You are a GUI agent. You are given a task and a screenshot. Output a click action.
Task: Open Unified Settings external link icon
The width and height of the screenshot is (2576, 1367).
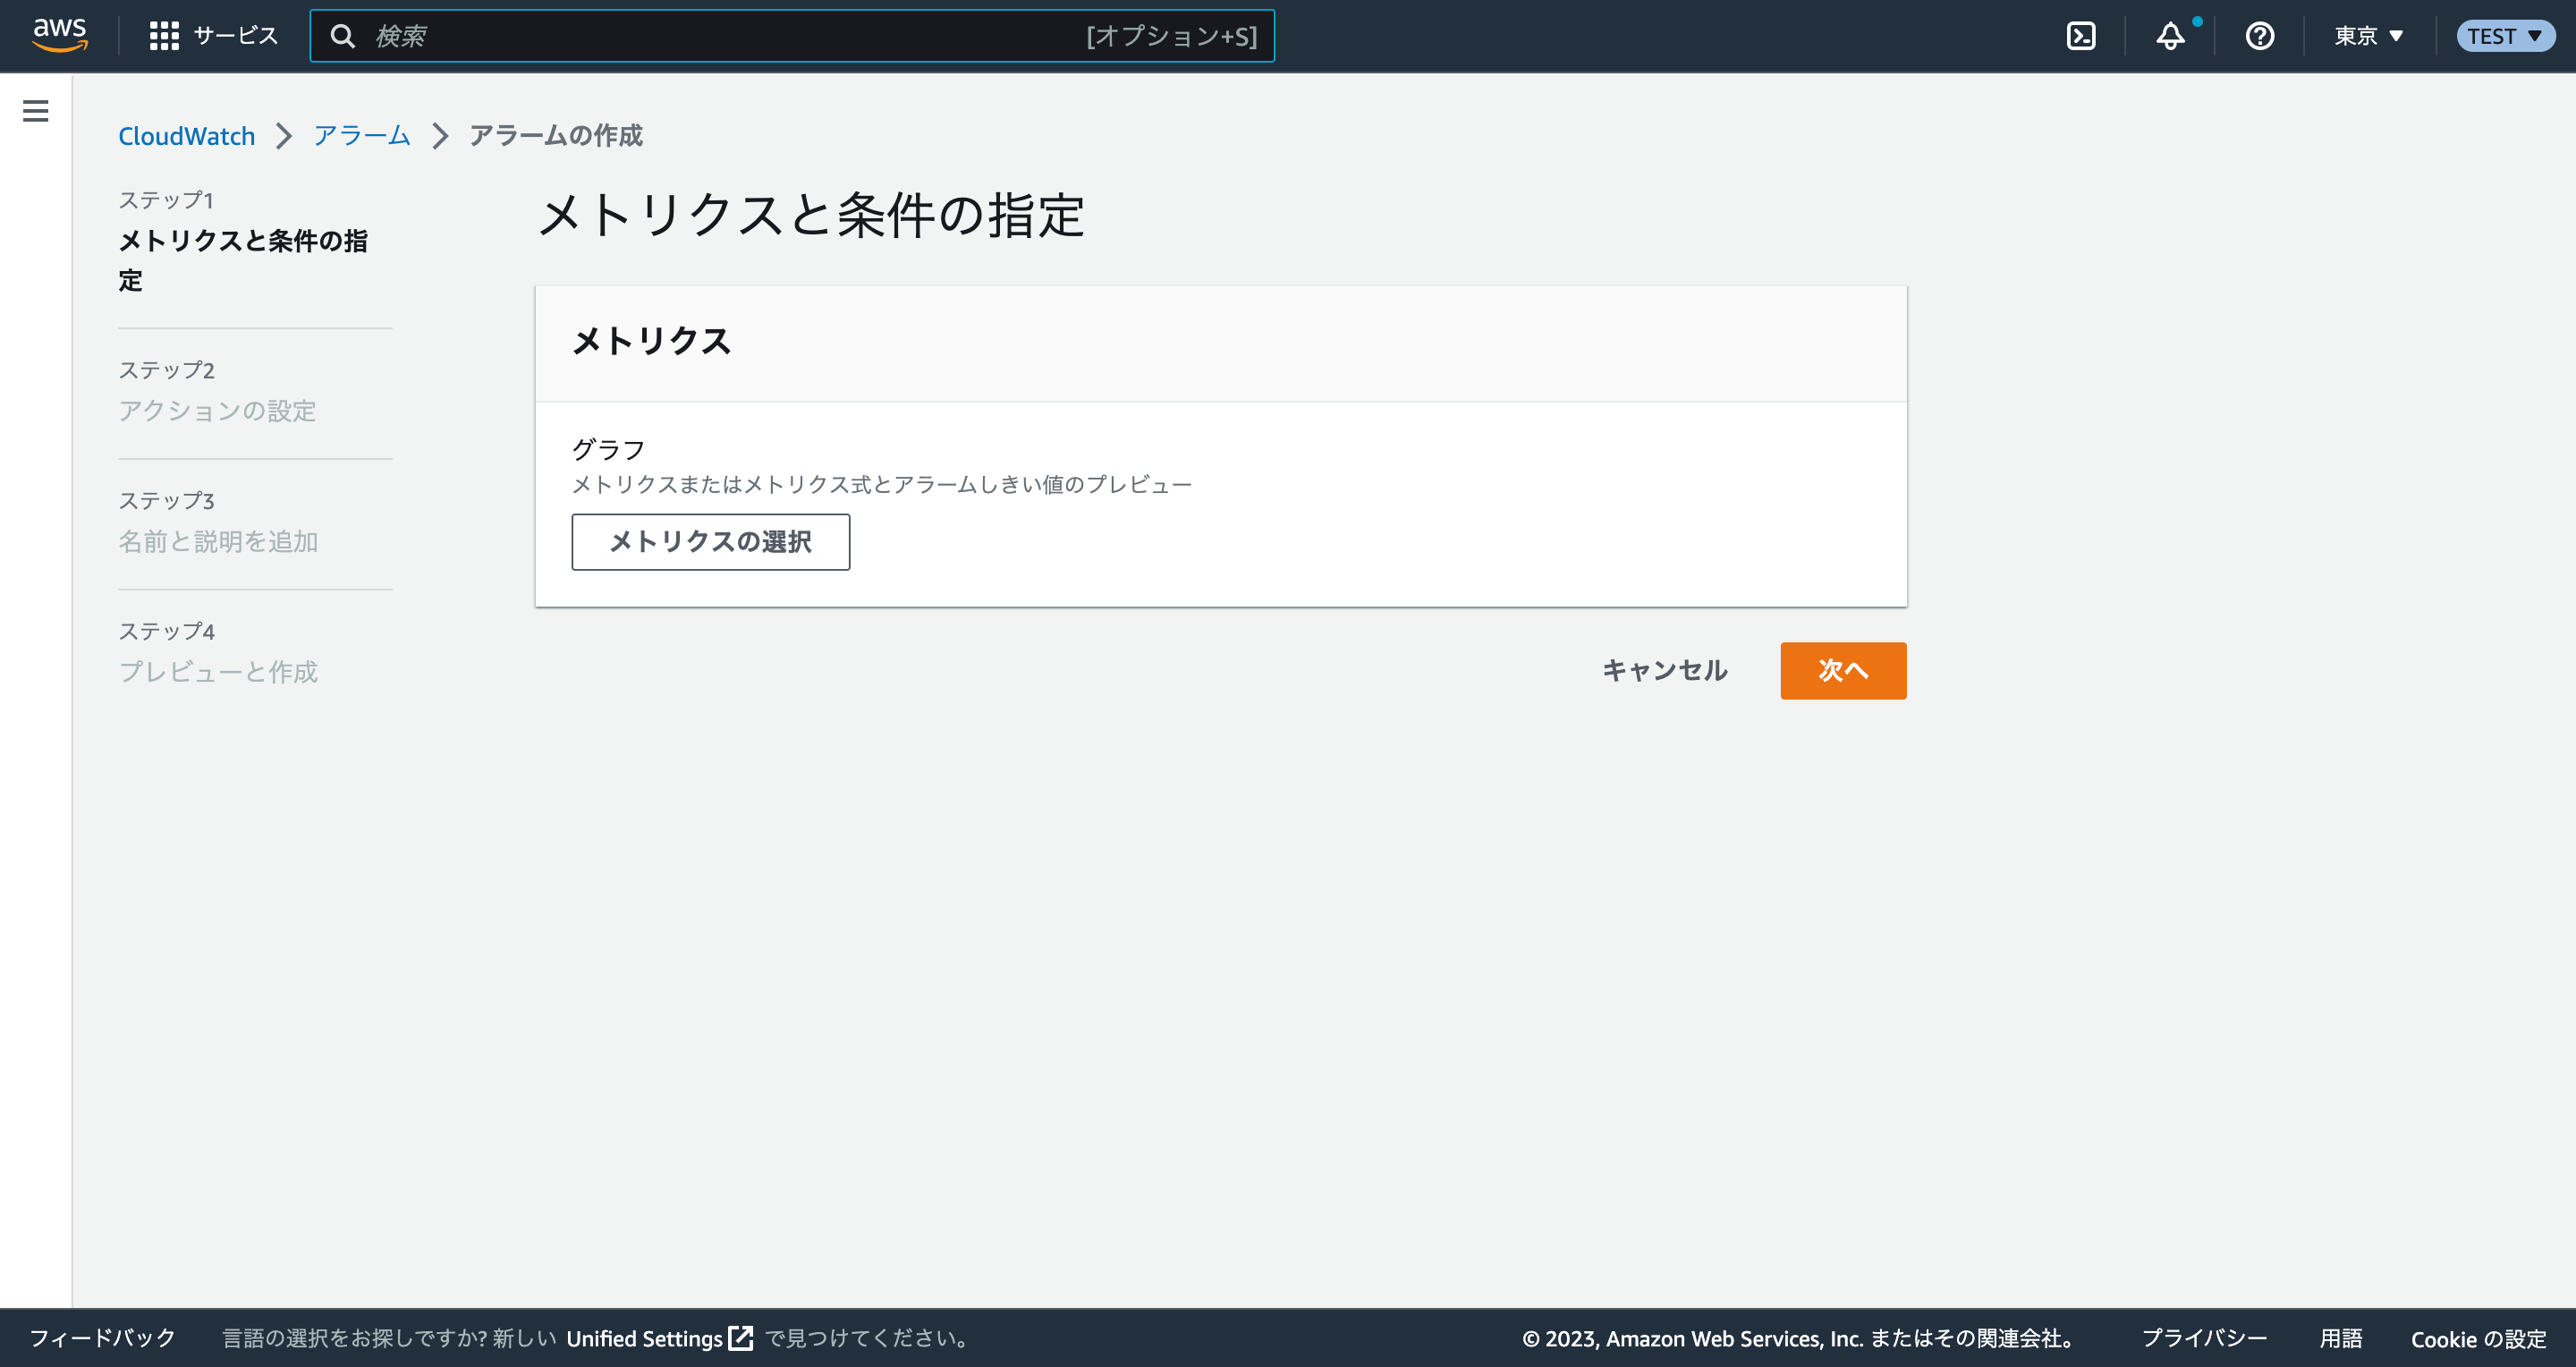point(741,1338)
